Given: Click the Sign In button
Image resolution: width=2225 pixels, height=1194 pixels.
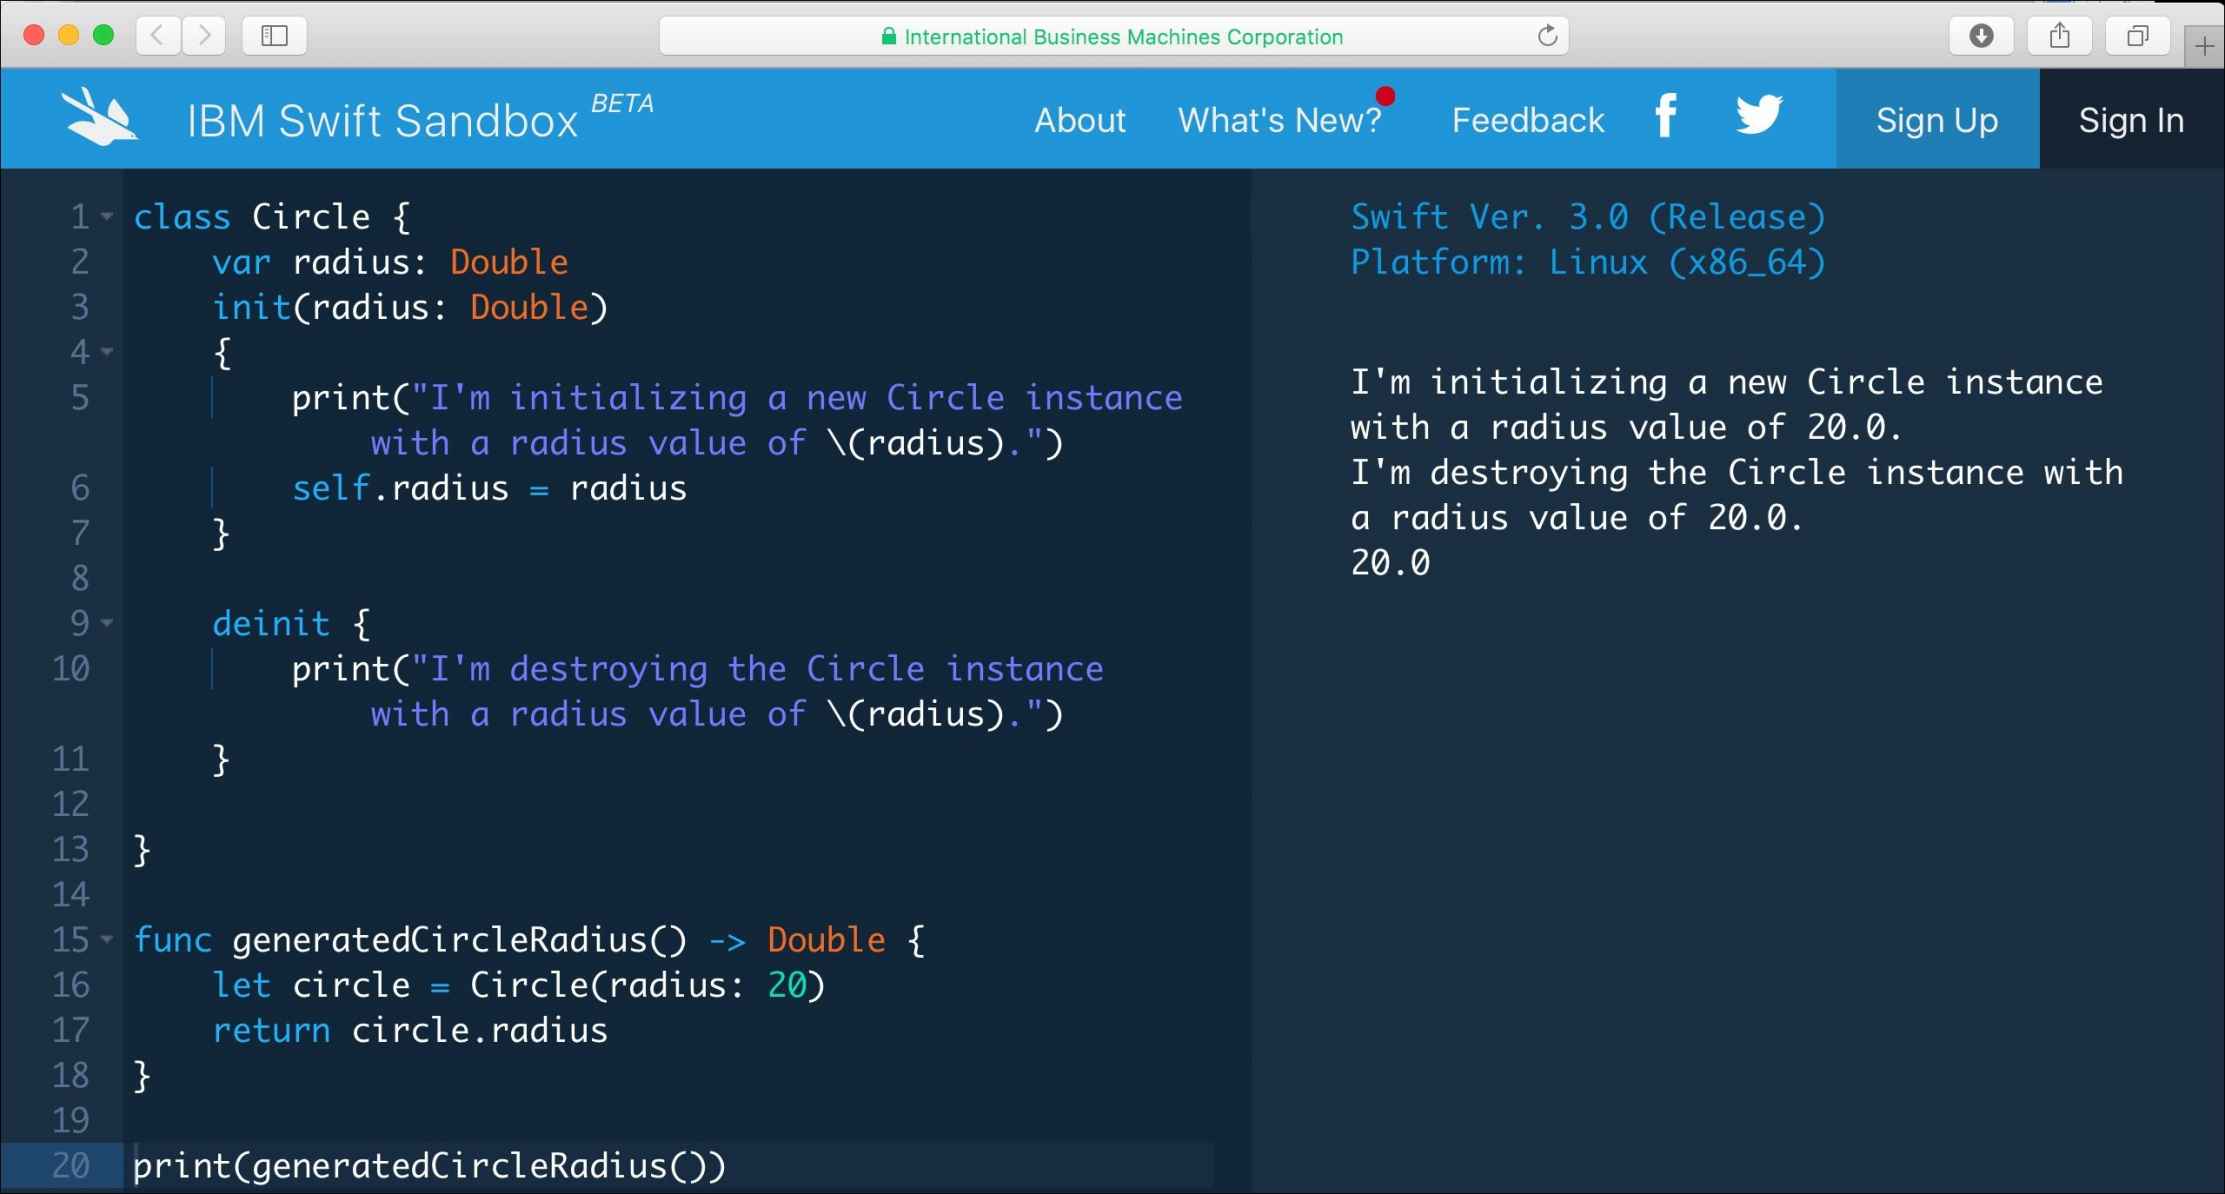Looking at the screenshot, I should [2131, 118].
